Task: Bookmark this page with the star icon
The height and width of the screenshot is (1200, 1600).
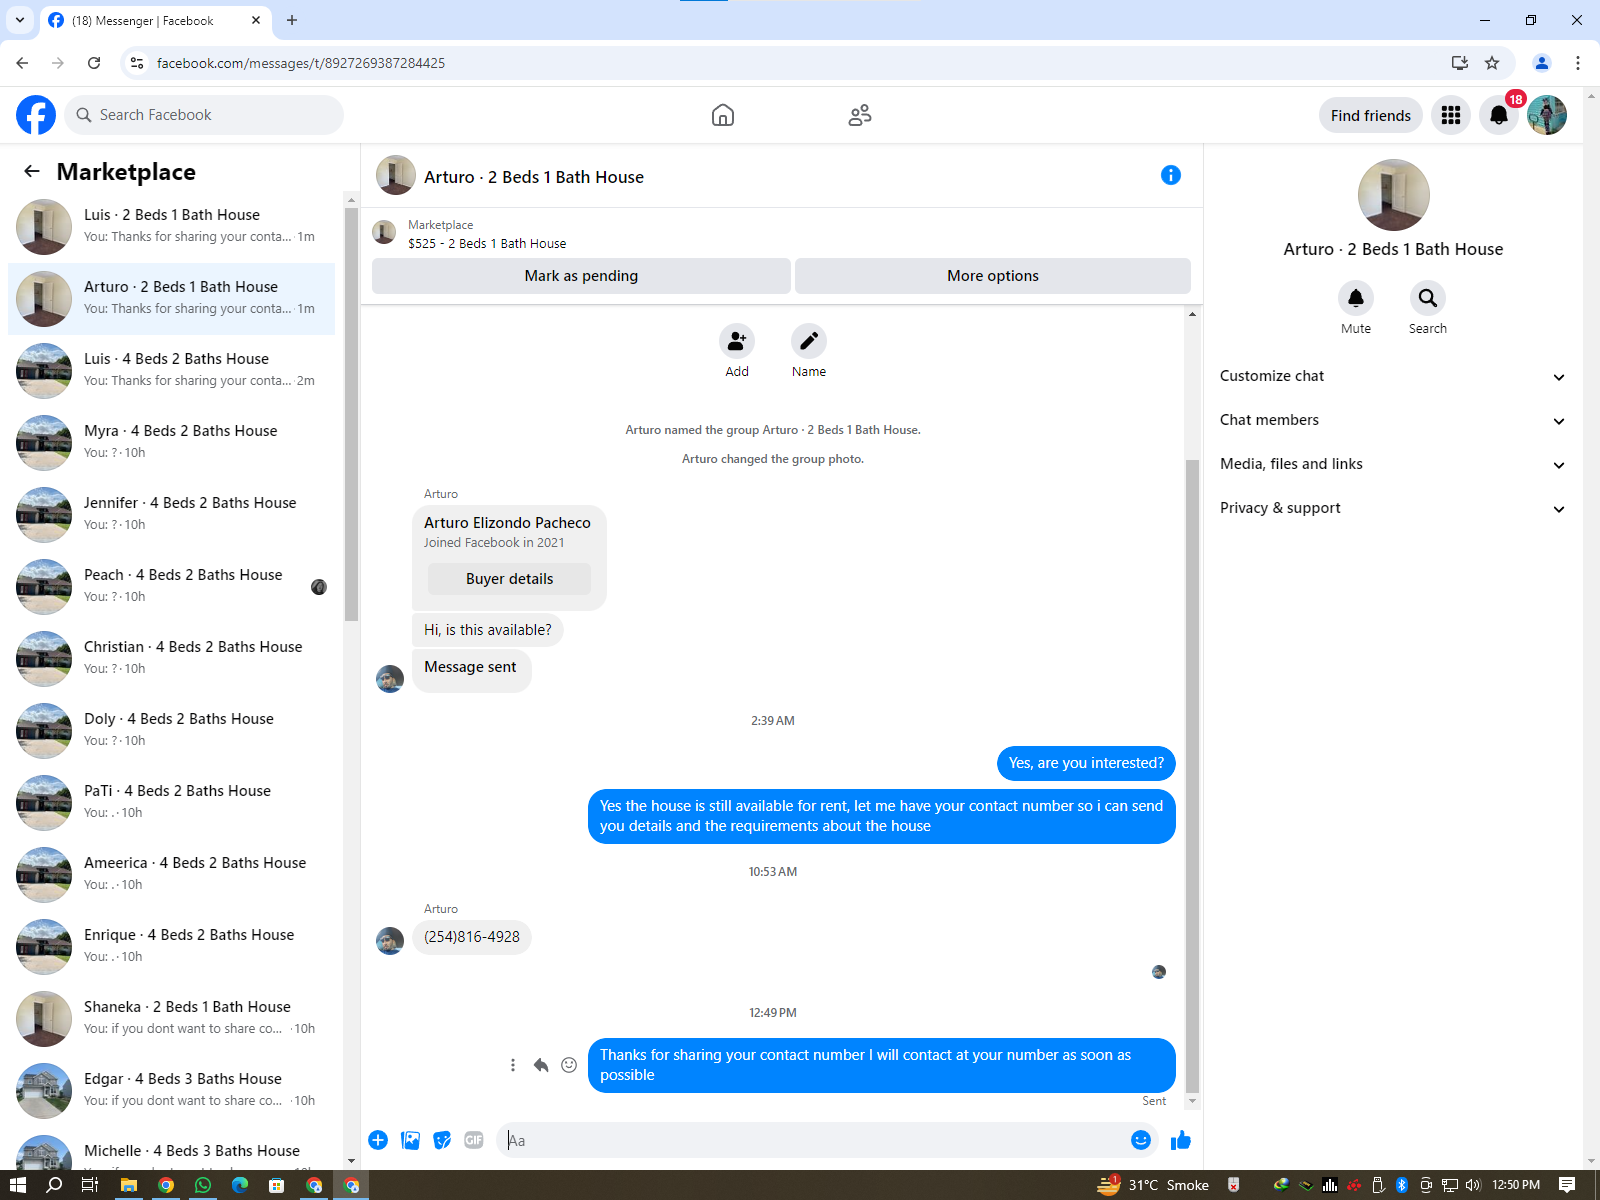Action: point(1492,63)
